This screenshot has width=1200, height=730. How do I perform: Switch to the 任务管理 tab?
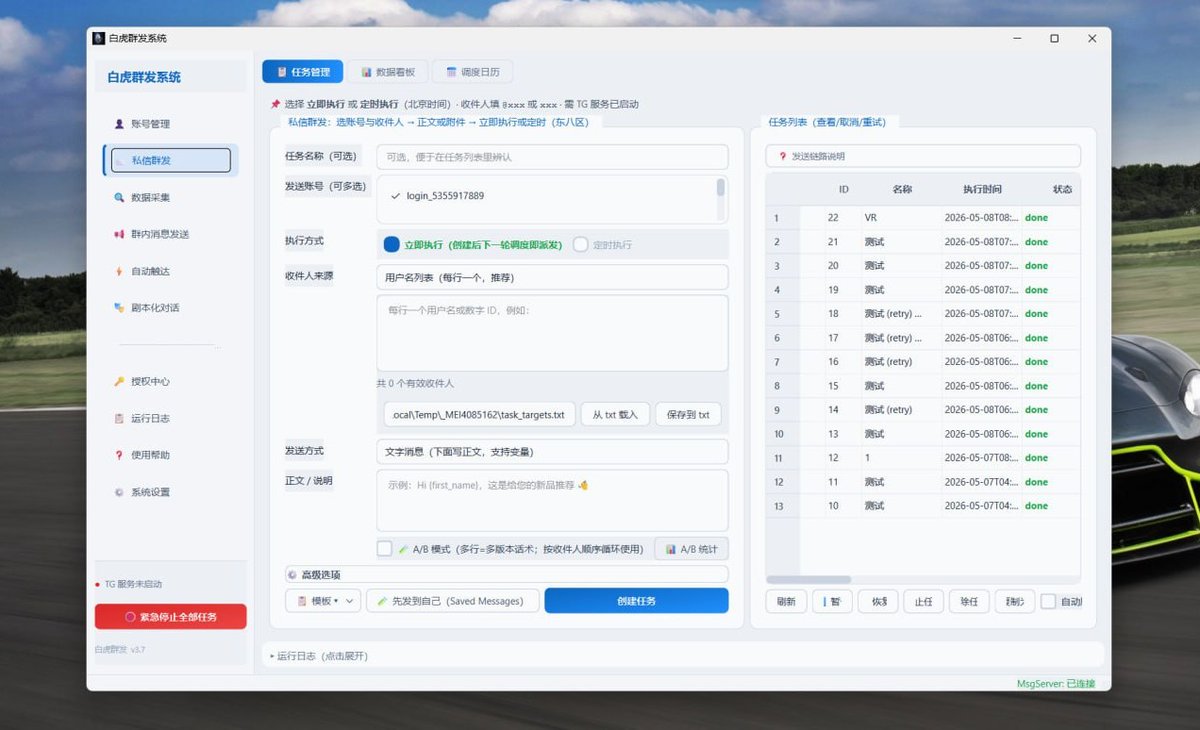click(x=302, y=72)
